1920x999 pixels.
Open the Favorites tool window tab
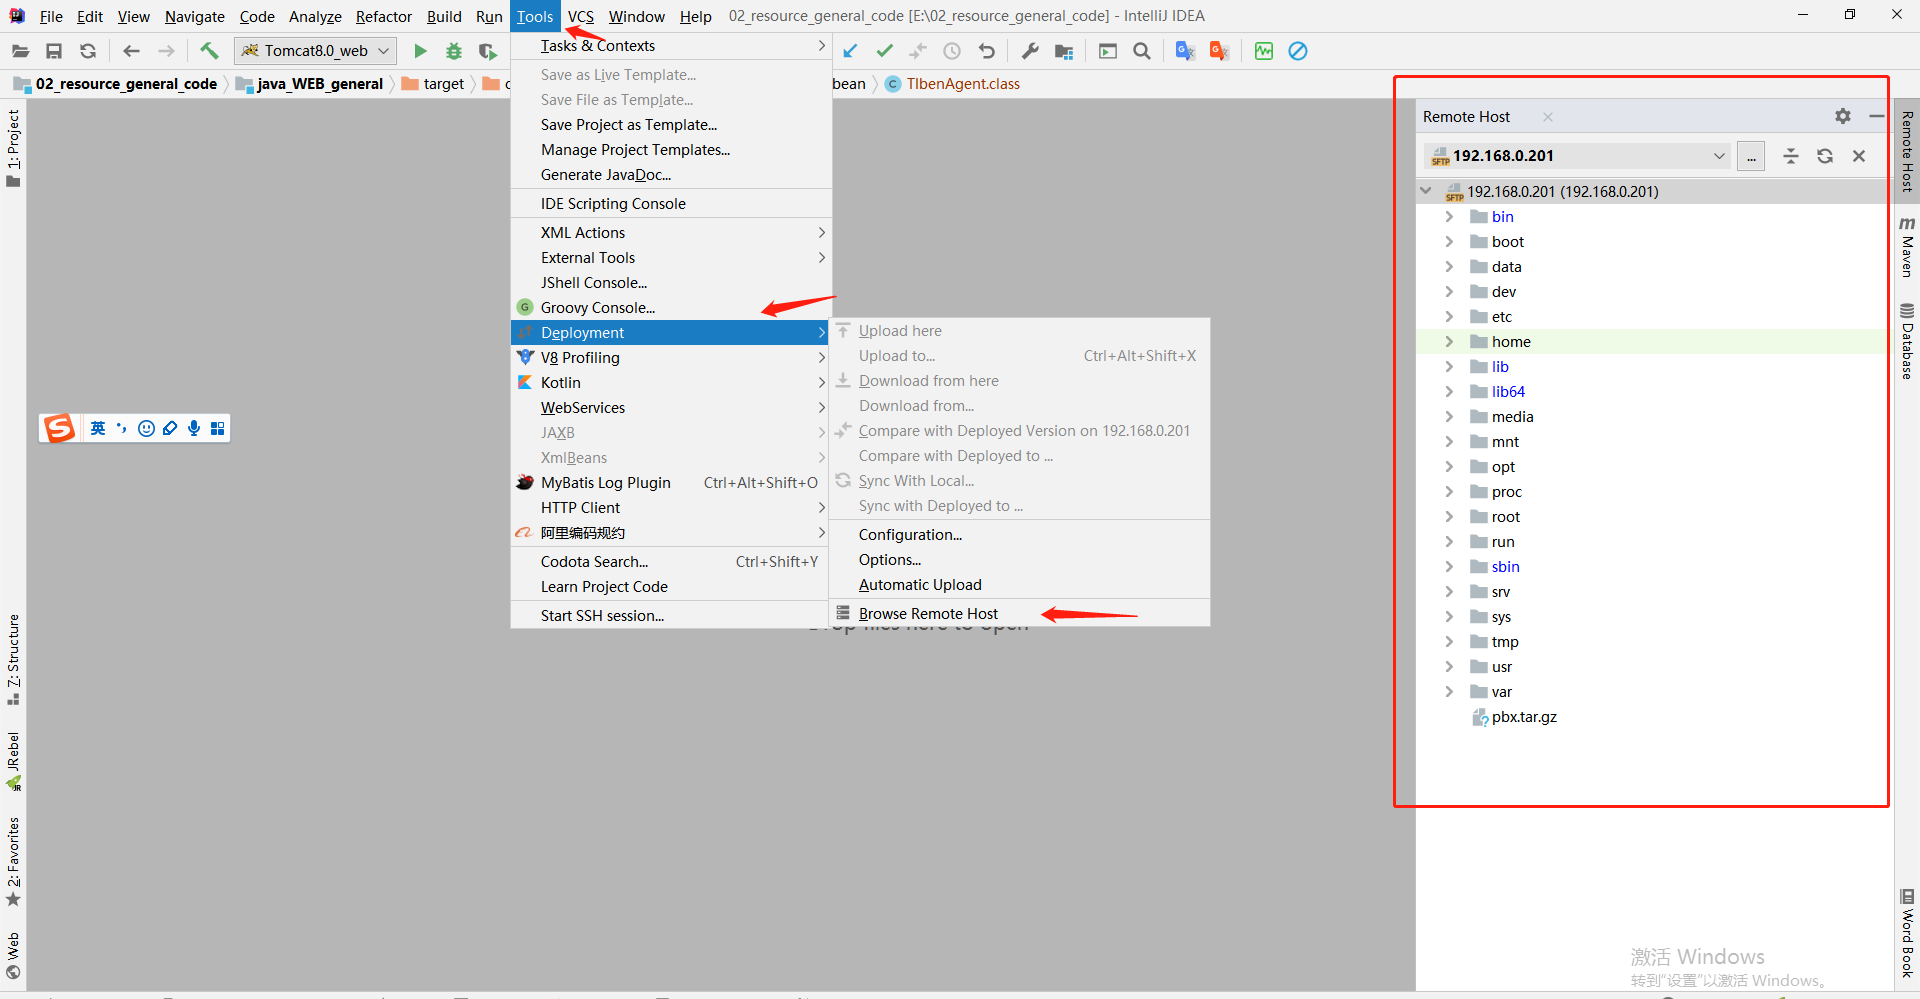[x=13, y=862]
